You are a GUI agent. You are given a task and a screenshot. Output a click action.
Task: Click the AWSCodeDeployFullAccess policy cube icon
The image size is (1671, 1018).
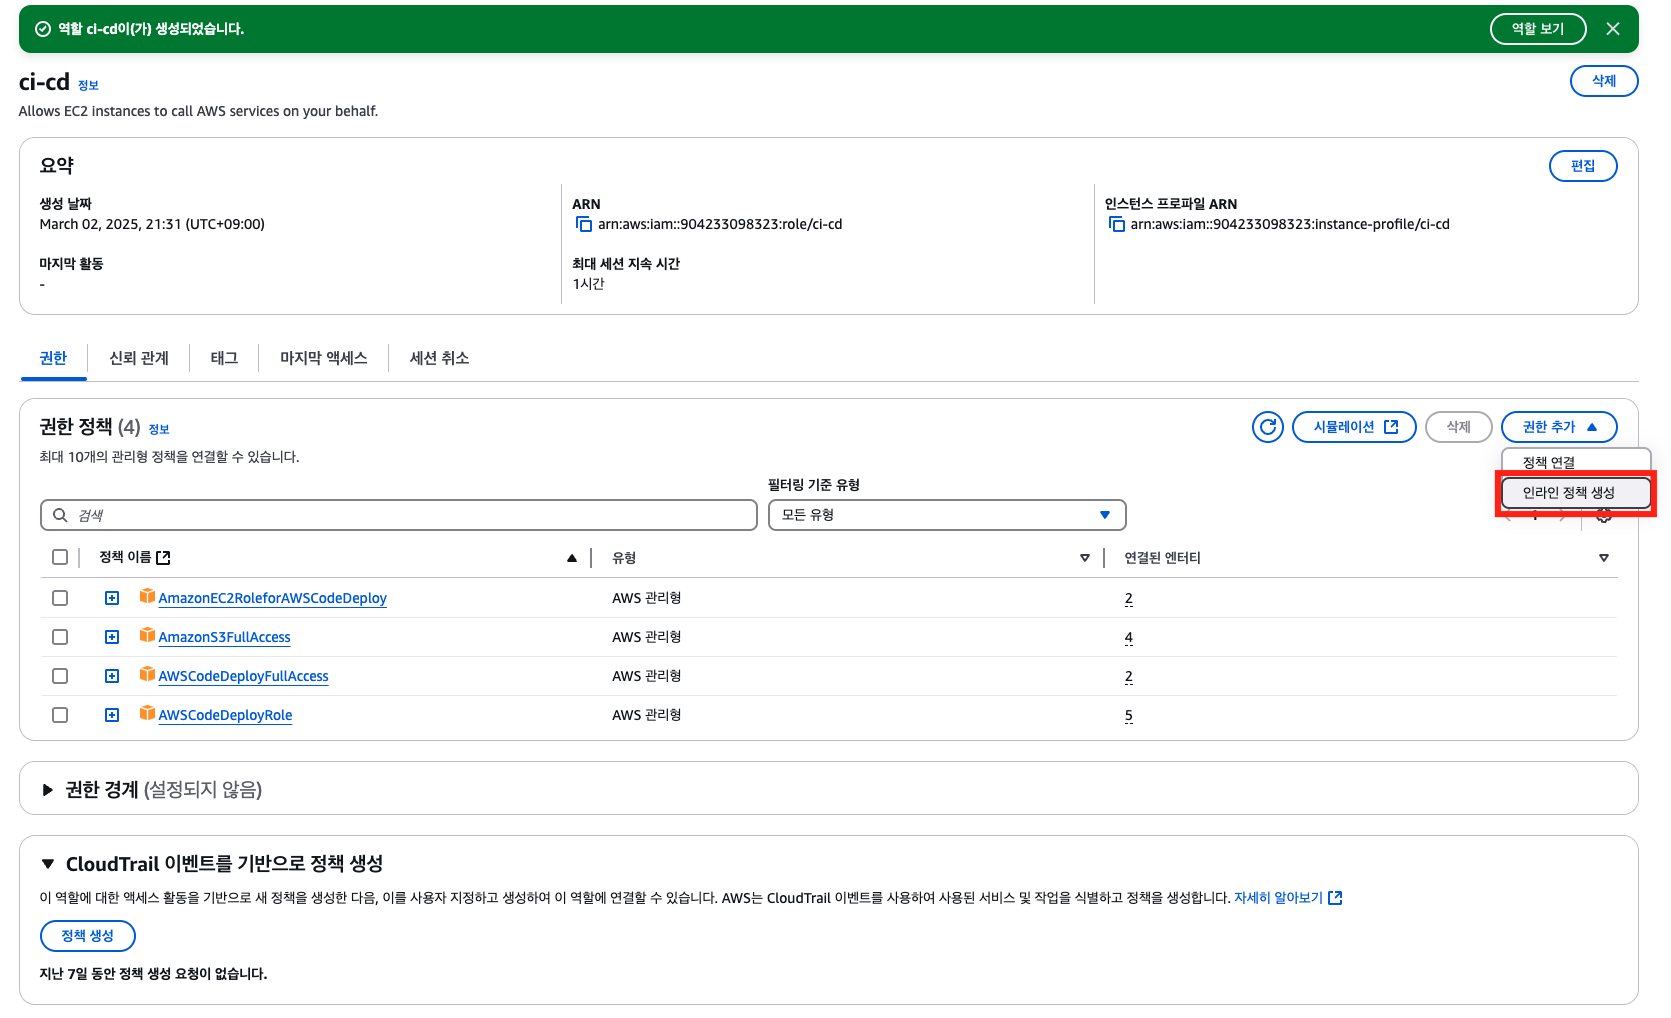[147, 674]
